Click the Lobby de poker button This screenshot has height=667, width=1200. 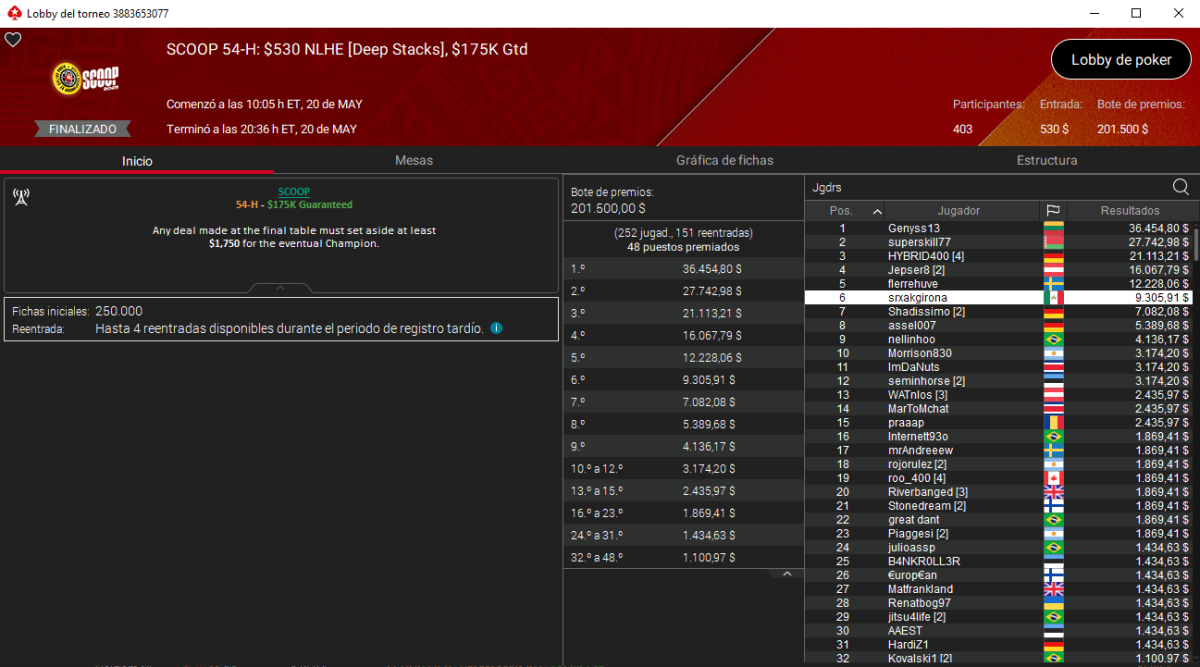1121,60
